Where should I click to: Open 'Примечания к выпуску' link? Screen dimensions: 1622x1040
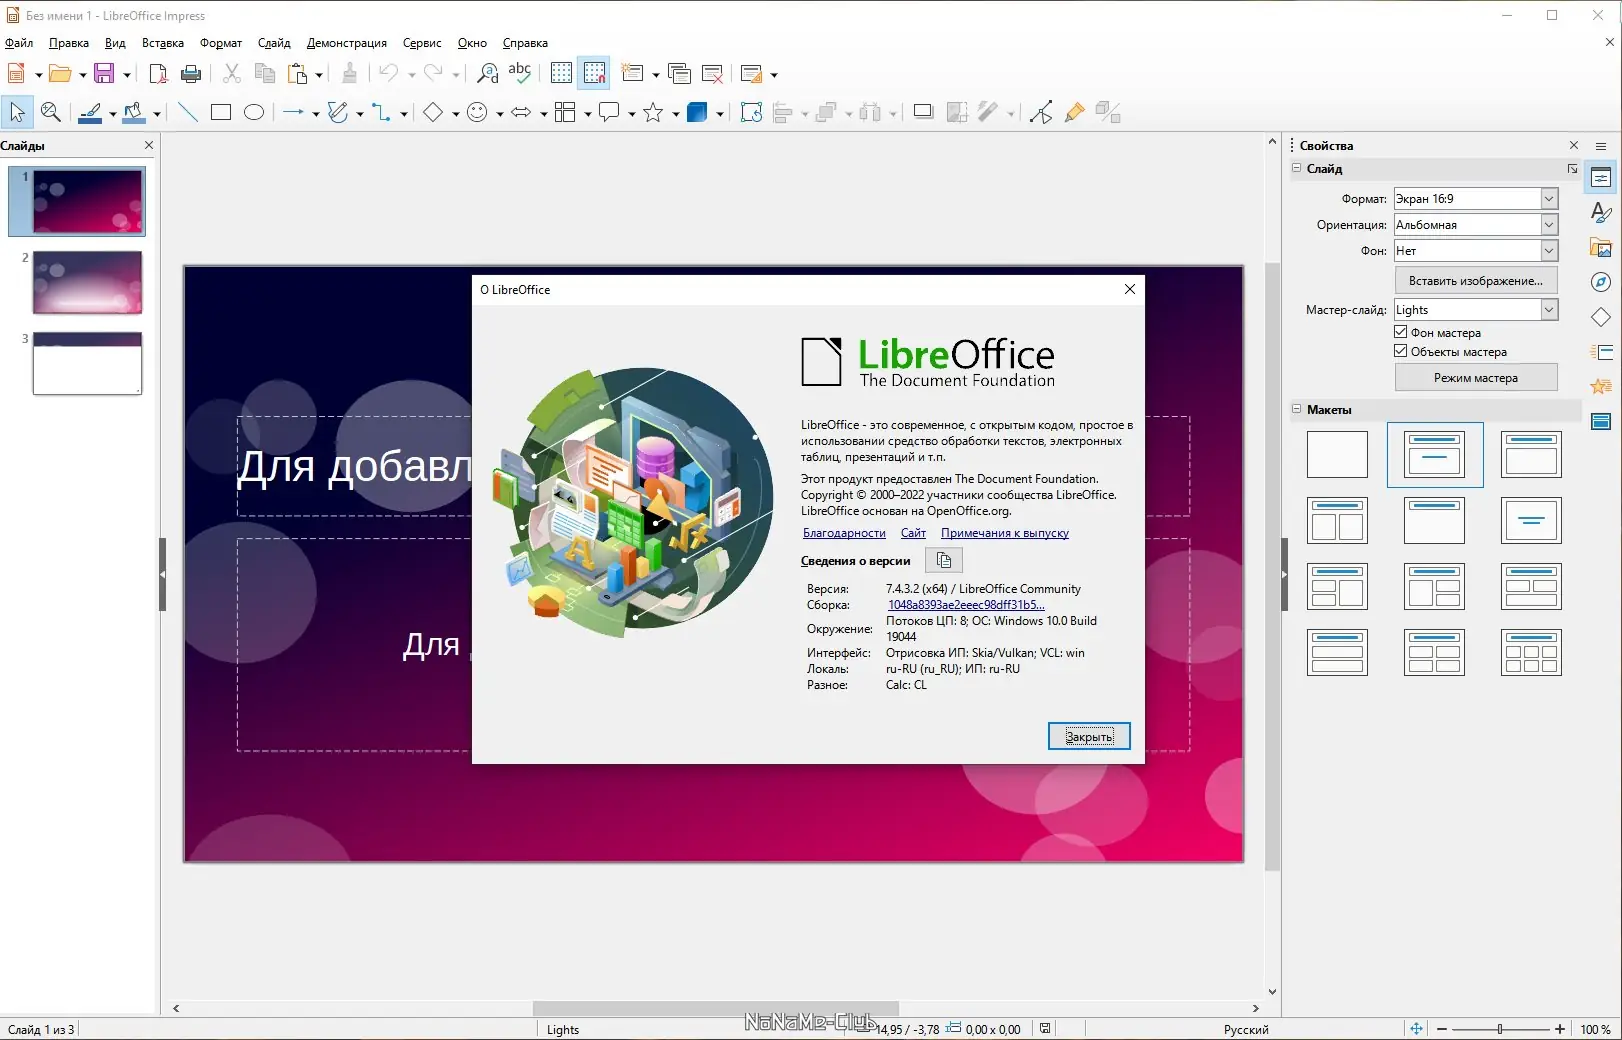pyautogui.click(x=1005, y=533)
